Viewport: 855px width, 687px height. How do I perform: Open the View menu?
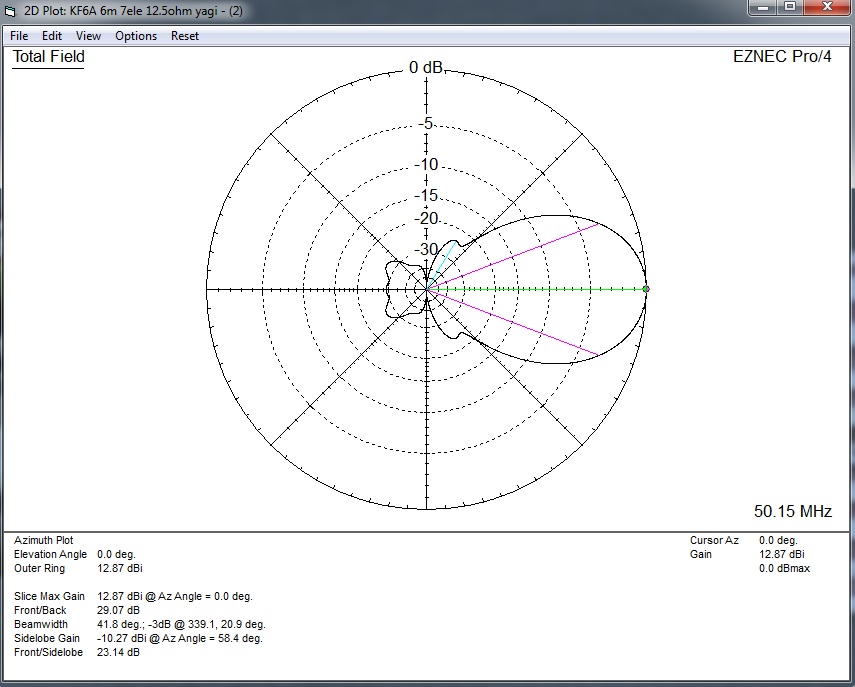tap(88, 36)
